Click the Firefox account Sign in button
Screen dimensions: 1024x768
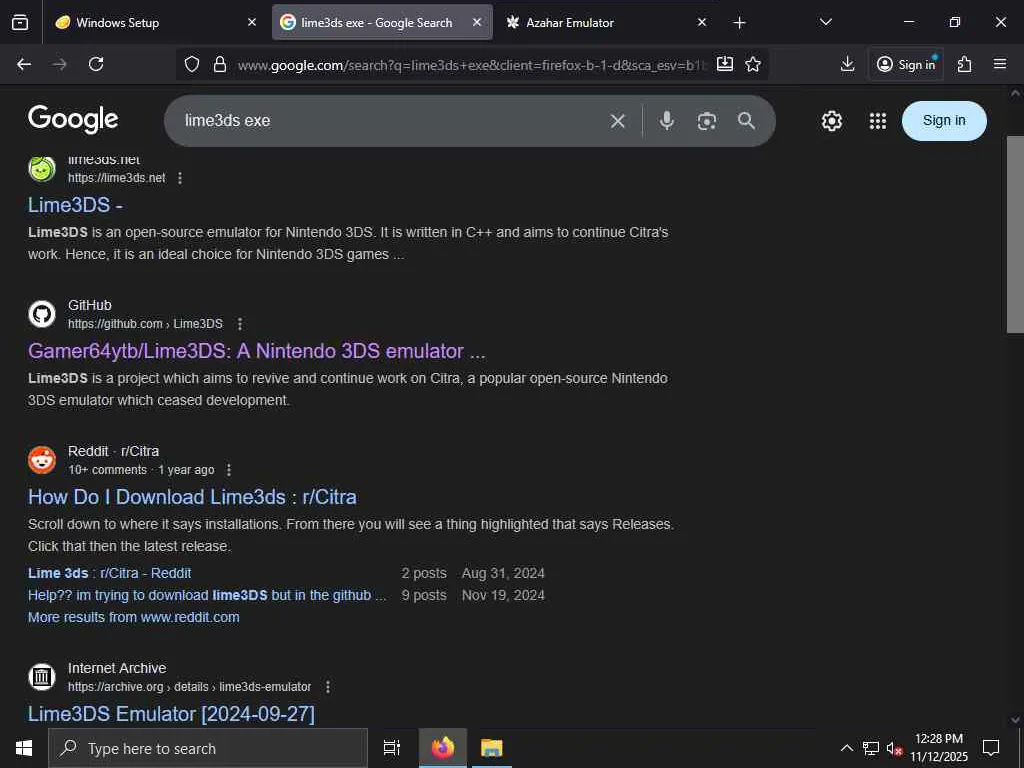click(906, 64)
